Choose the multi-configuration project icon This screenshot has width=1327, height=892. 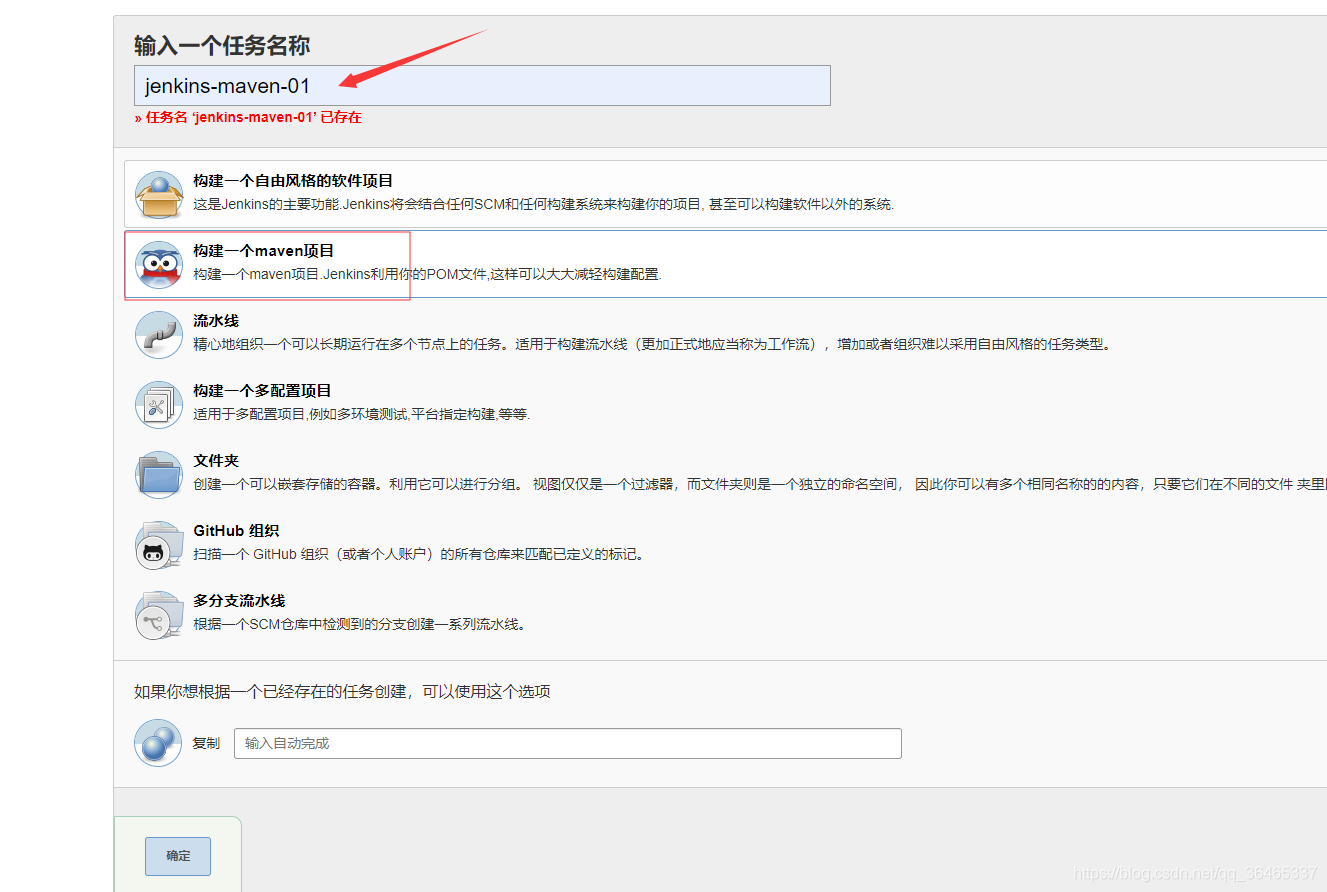pos(159,405)
